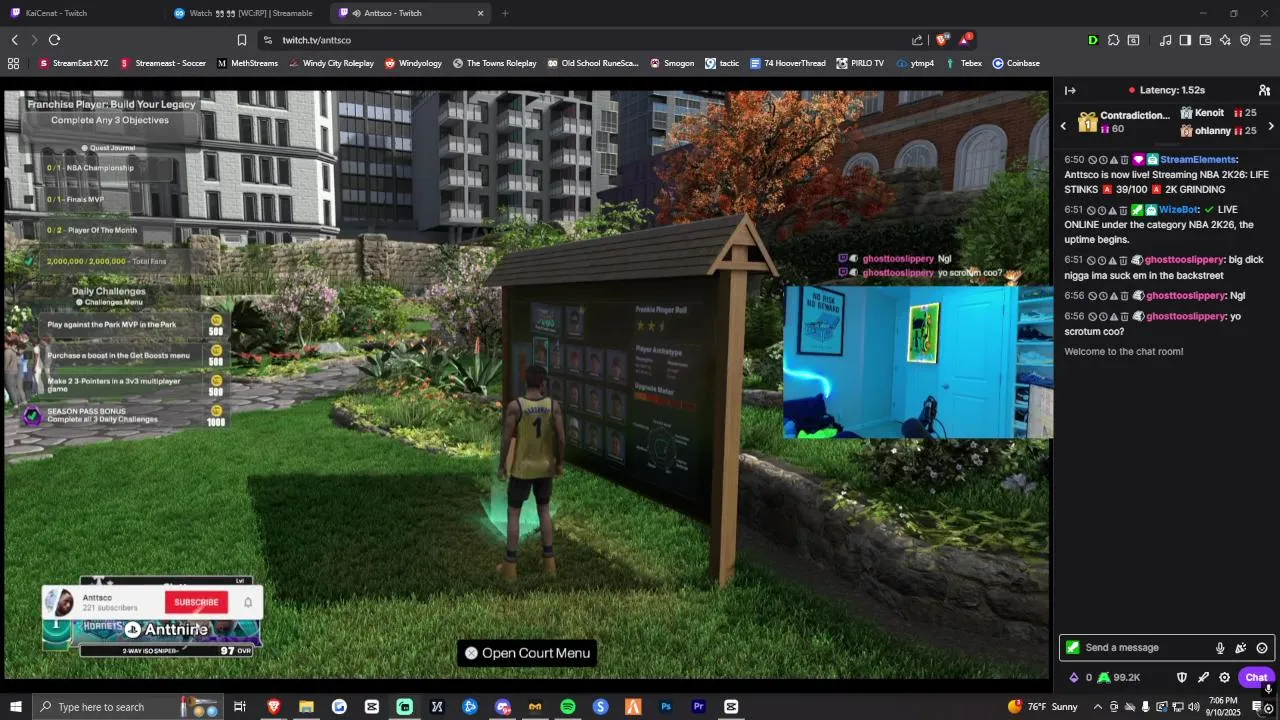Bookmark this page with the bookmark icon
This screenshot has width=1280, height=720.
pos(241,40)
